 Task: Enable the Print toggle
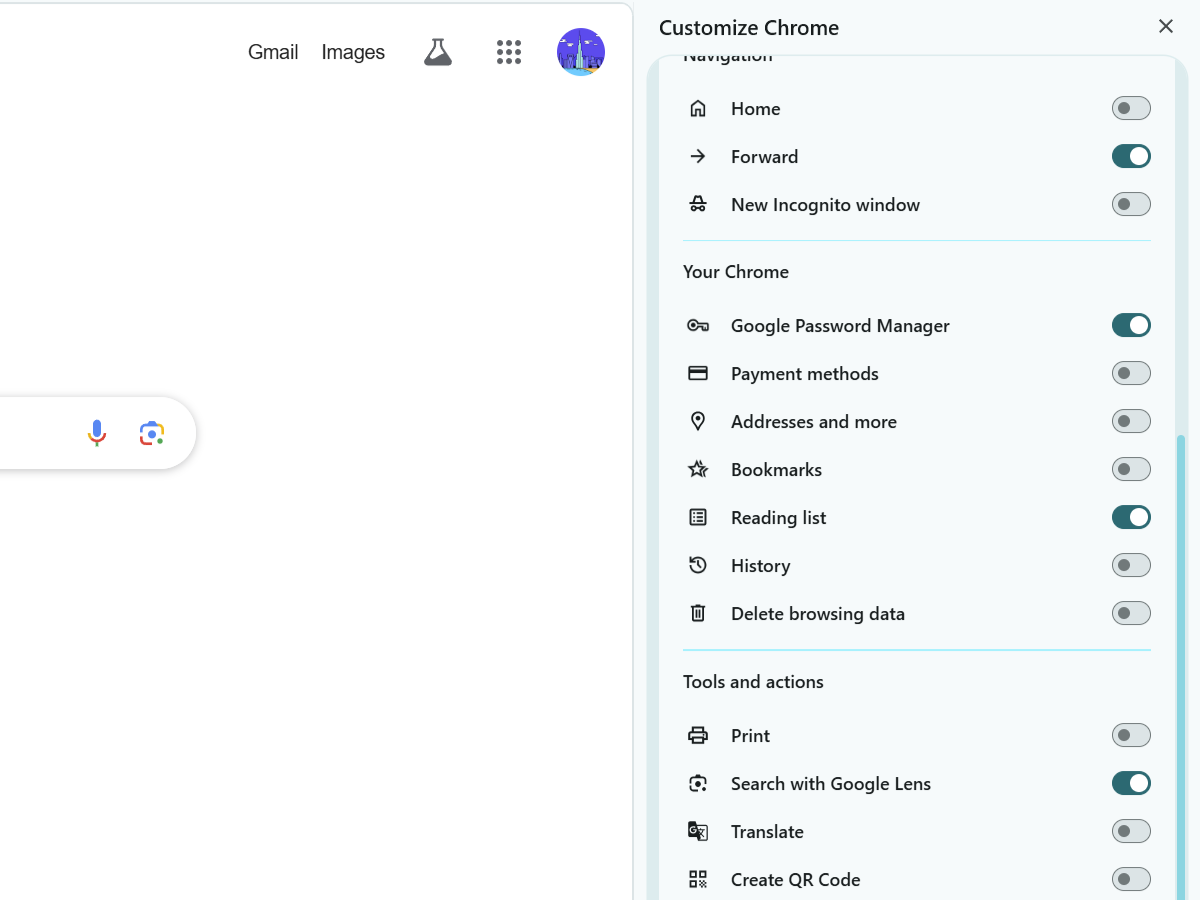(1131, 736)
